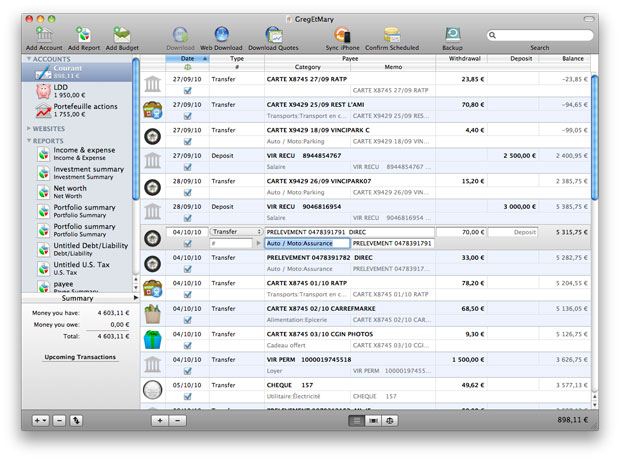Click the sidebar remove (−) button
Viewport: 620px width, 460px height.
[x=59, y=420]
